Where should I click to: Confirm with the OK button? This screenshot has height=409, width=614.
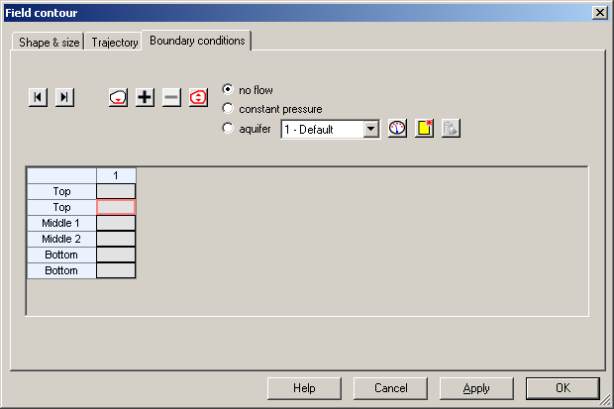[562, 388]
